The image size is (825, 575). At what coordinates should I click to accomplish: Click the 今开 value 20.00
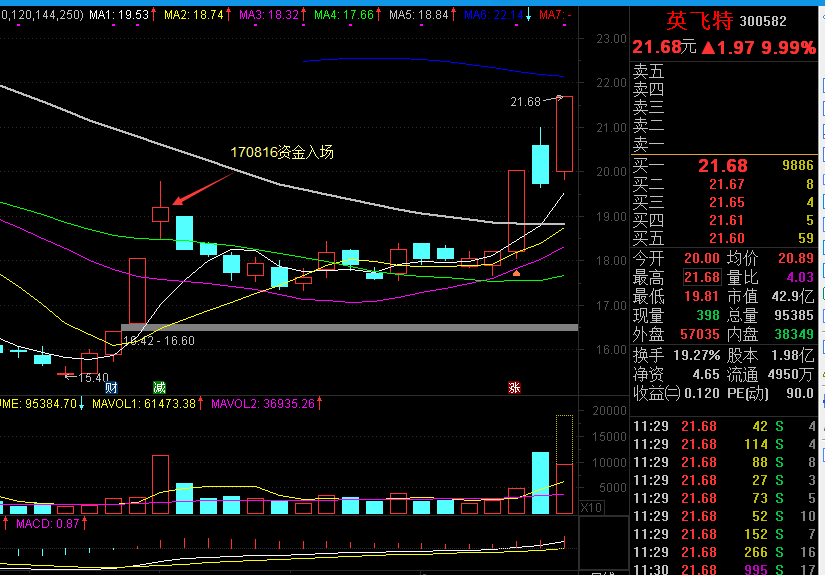pyautogui.click(x=701, y=258)
